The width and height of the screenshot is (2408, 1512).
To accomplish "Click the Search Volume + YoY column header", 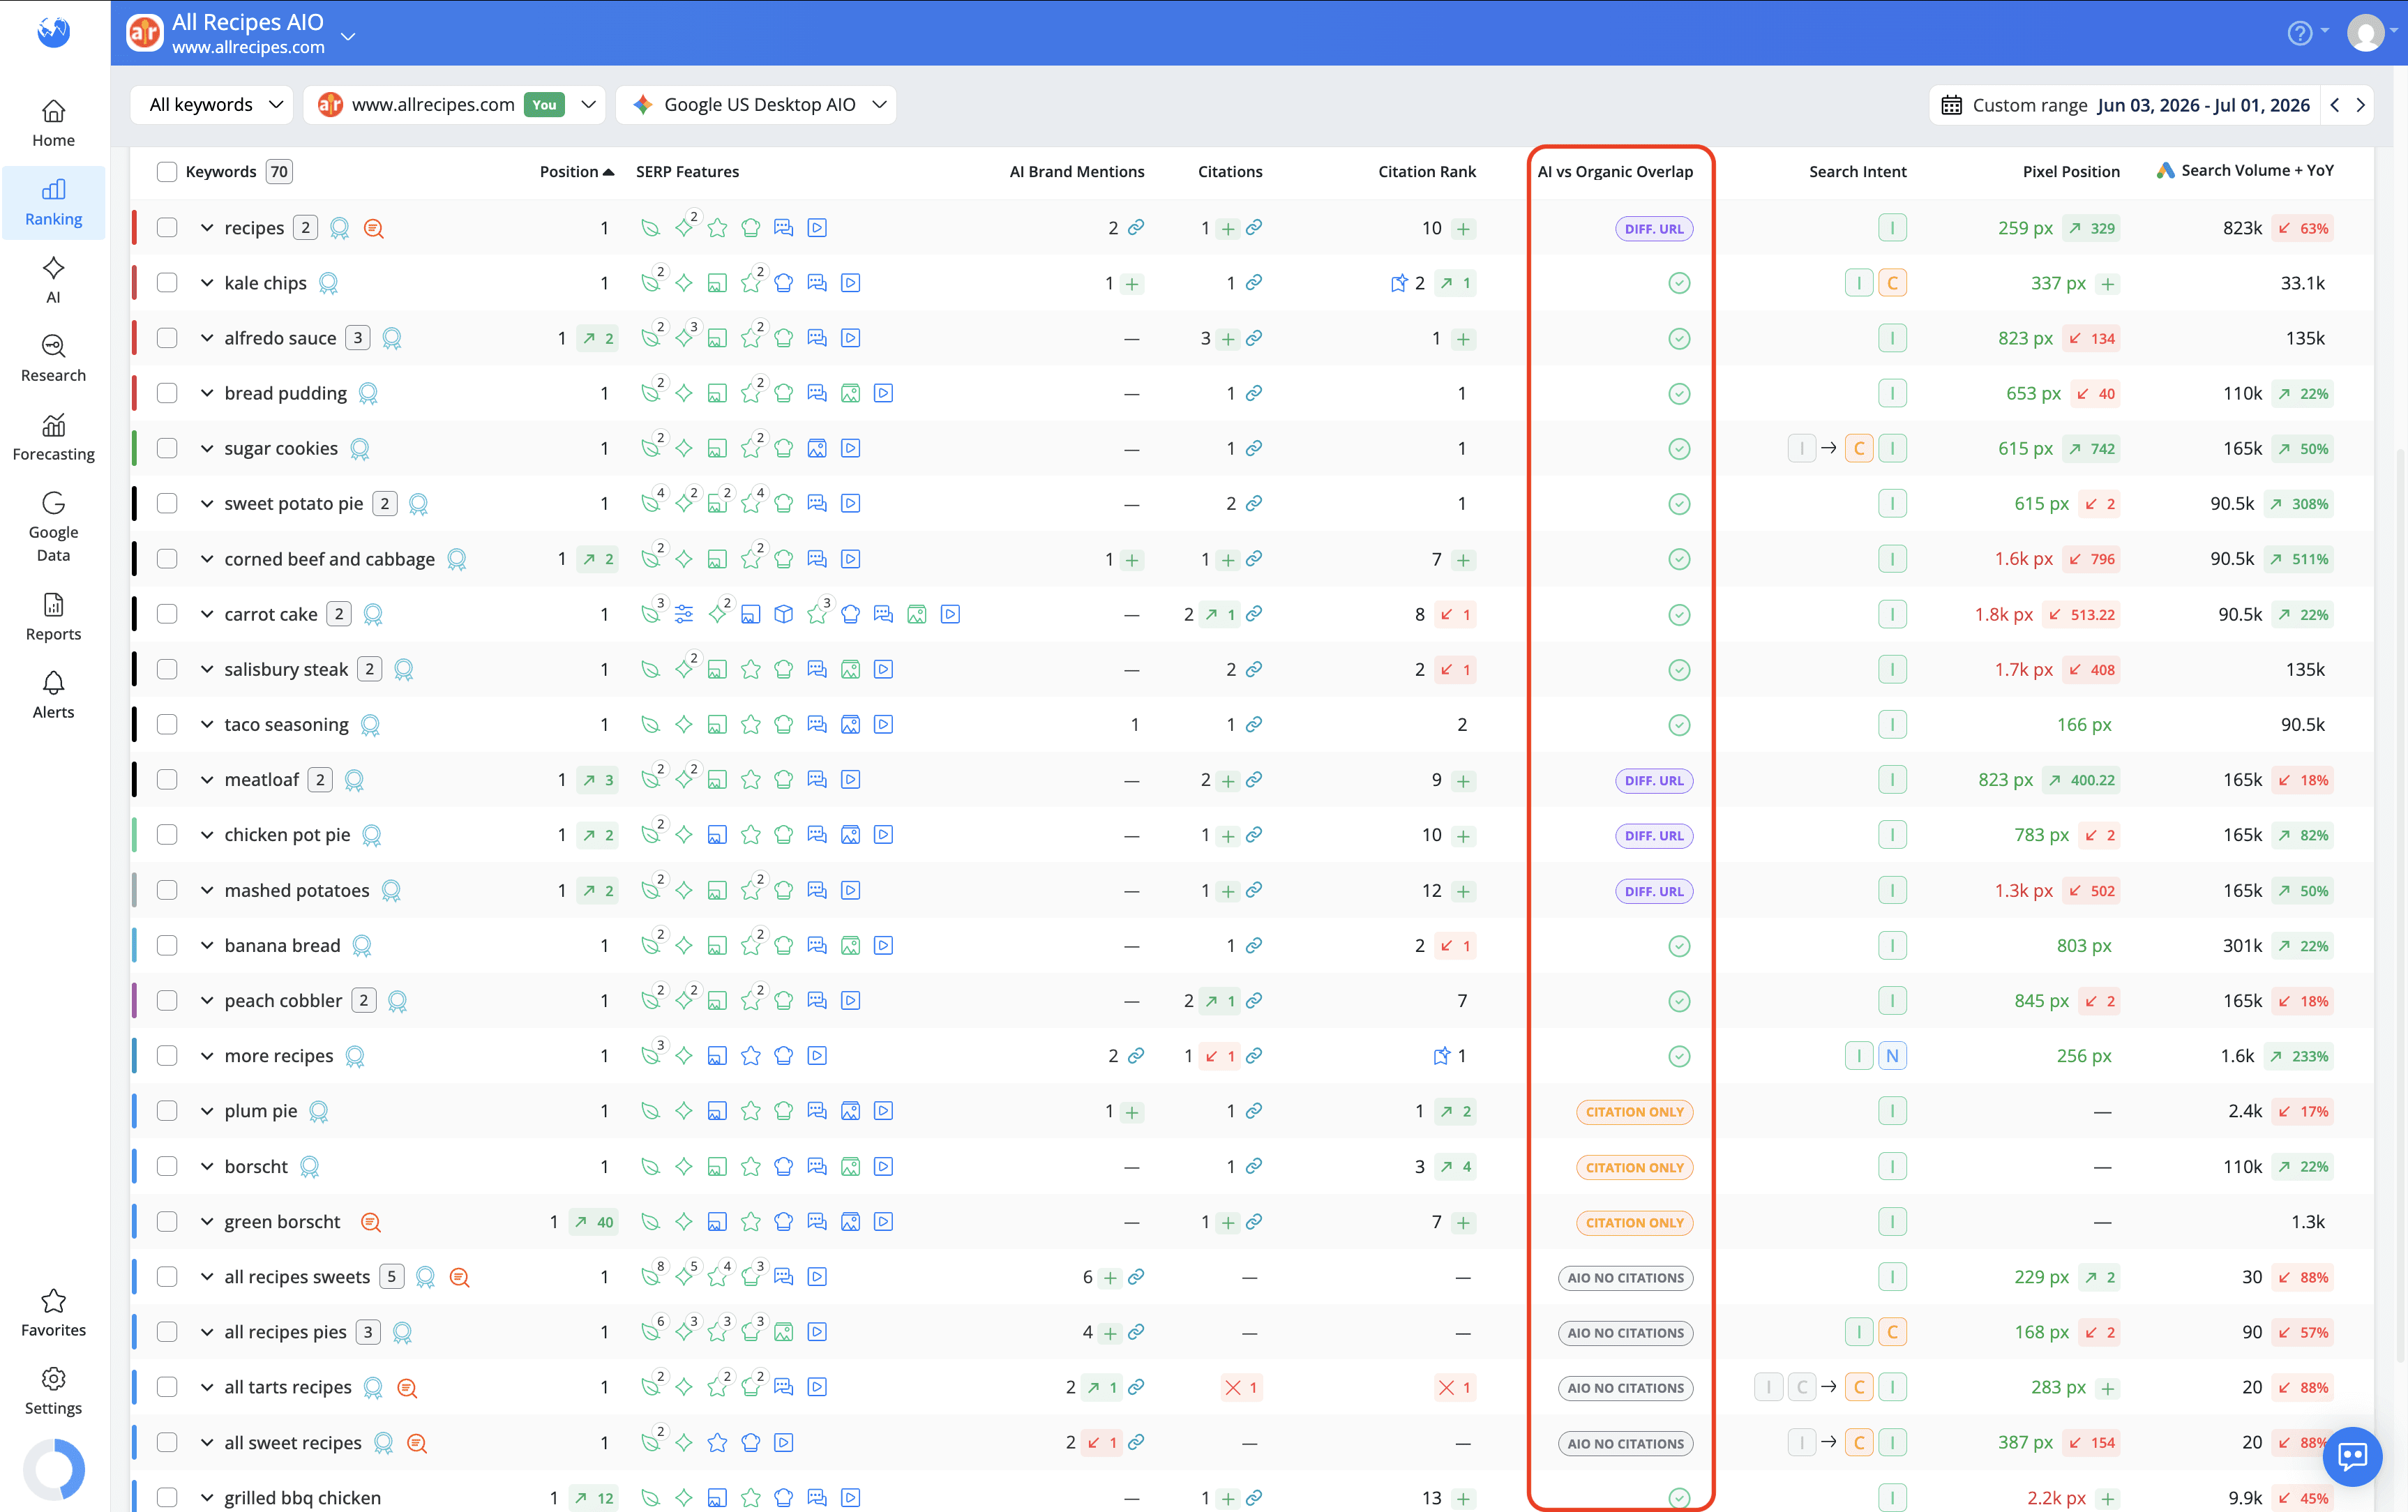I will pyautogui.click(x=2245, y=171).
